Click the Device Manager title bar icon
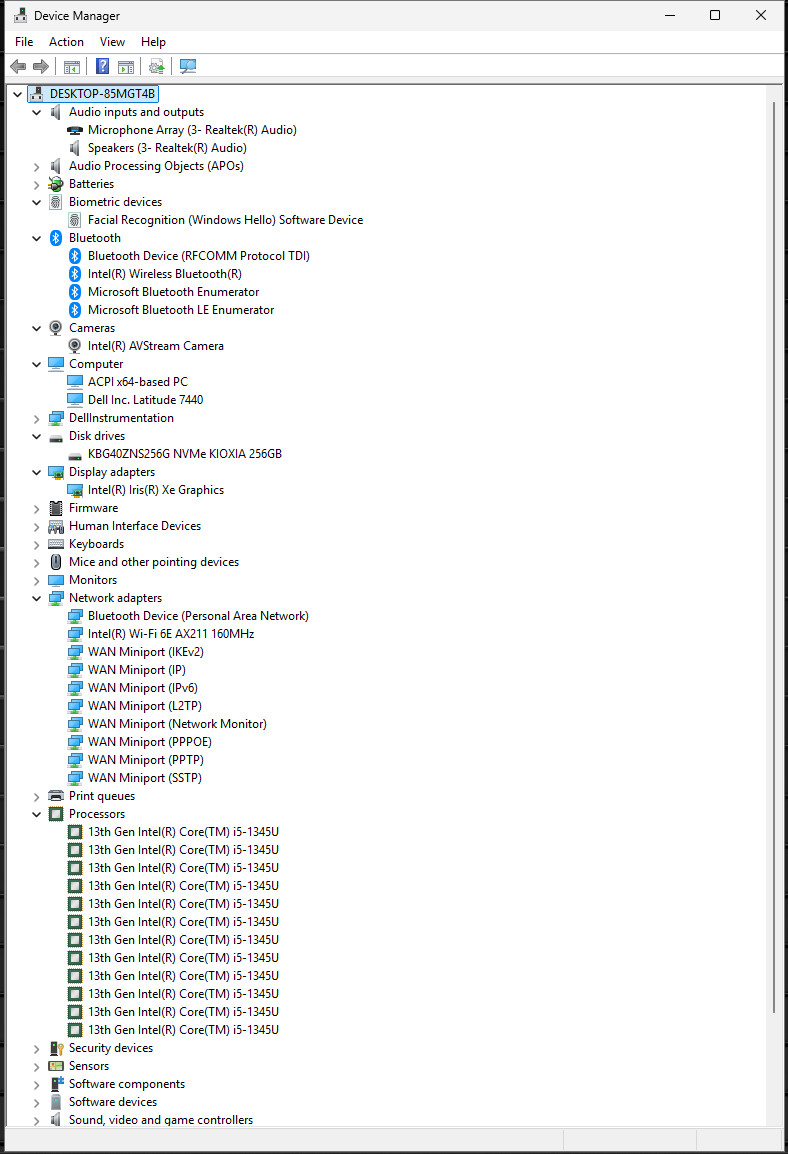 tap(20, 15)
